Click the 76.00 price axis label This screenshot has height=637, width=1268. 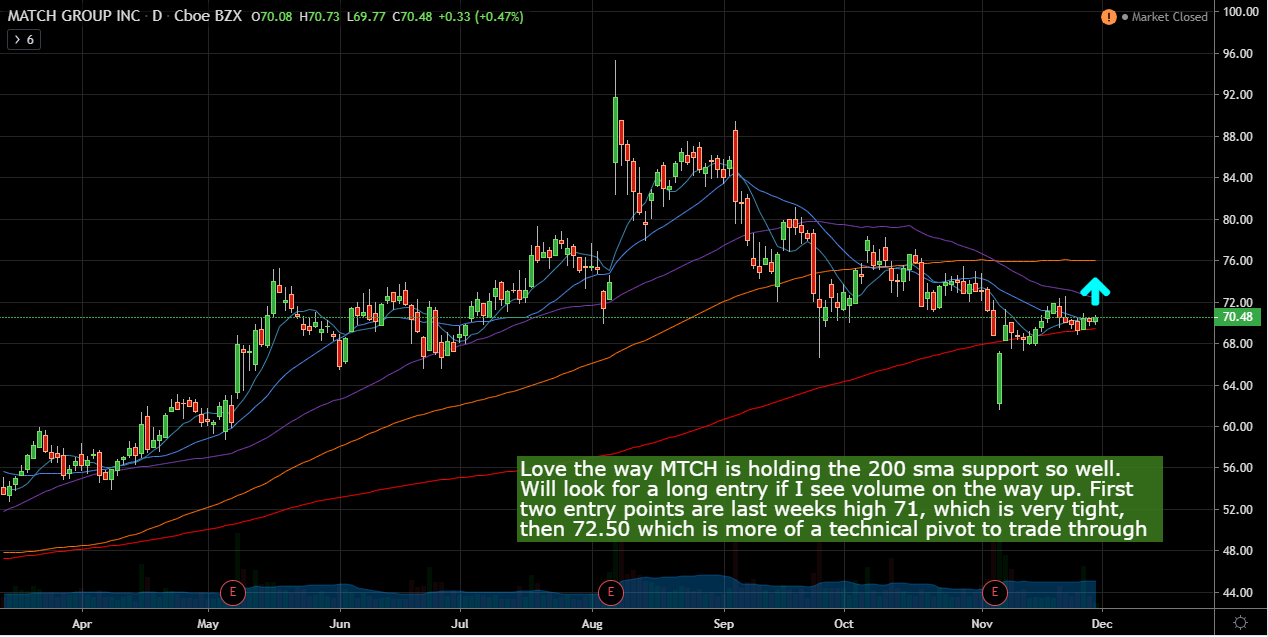pos(1240,261)
